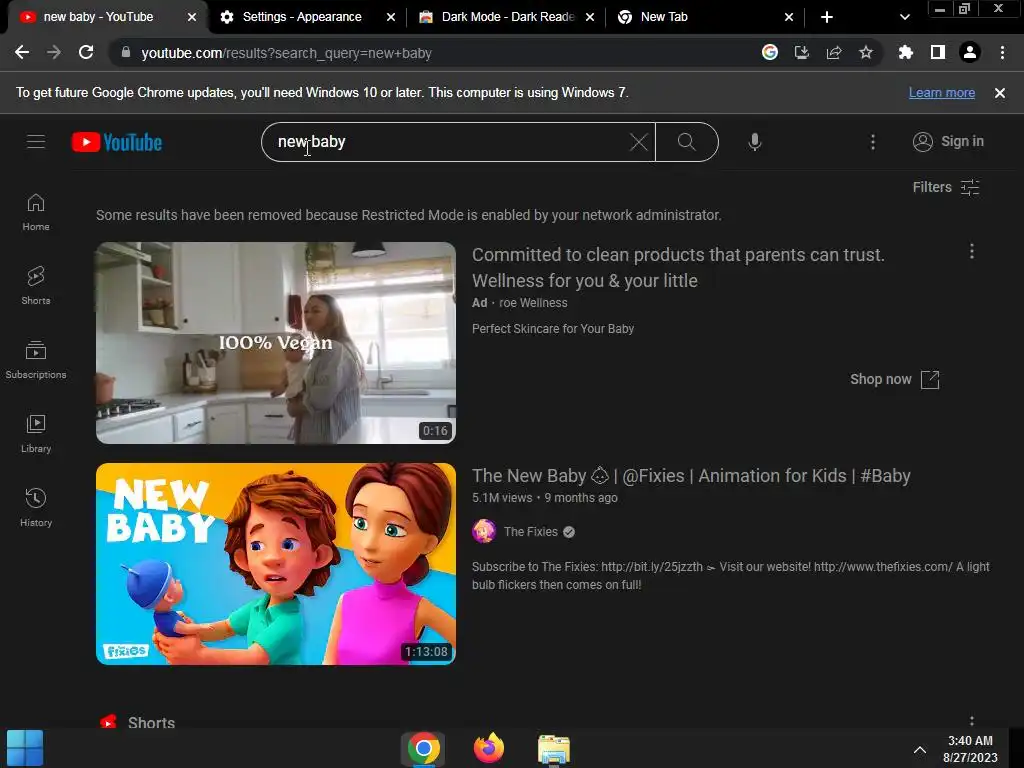The image size is (1024, 768).
Task: Expand the tab search dropdown
Action: click(x=904, y=18)
